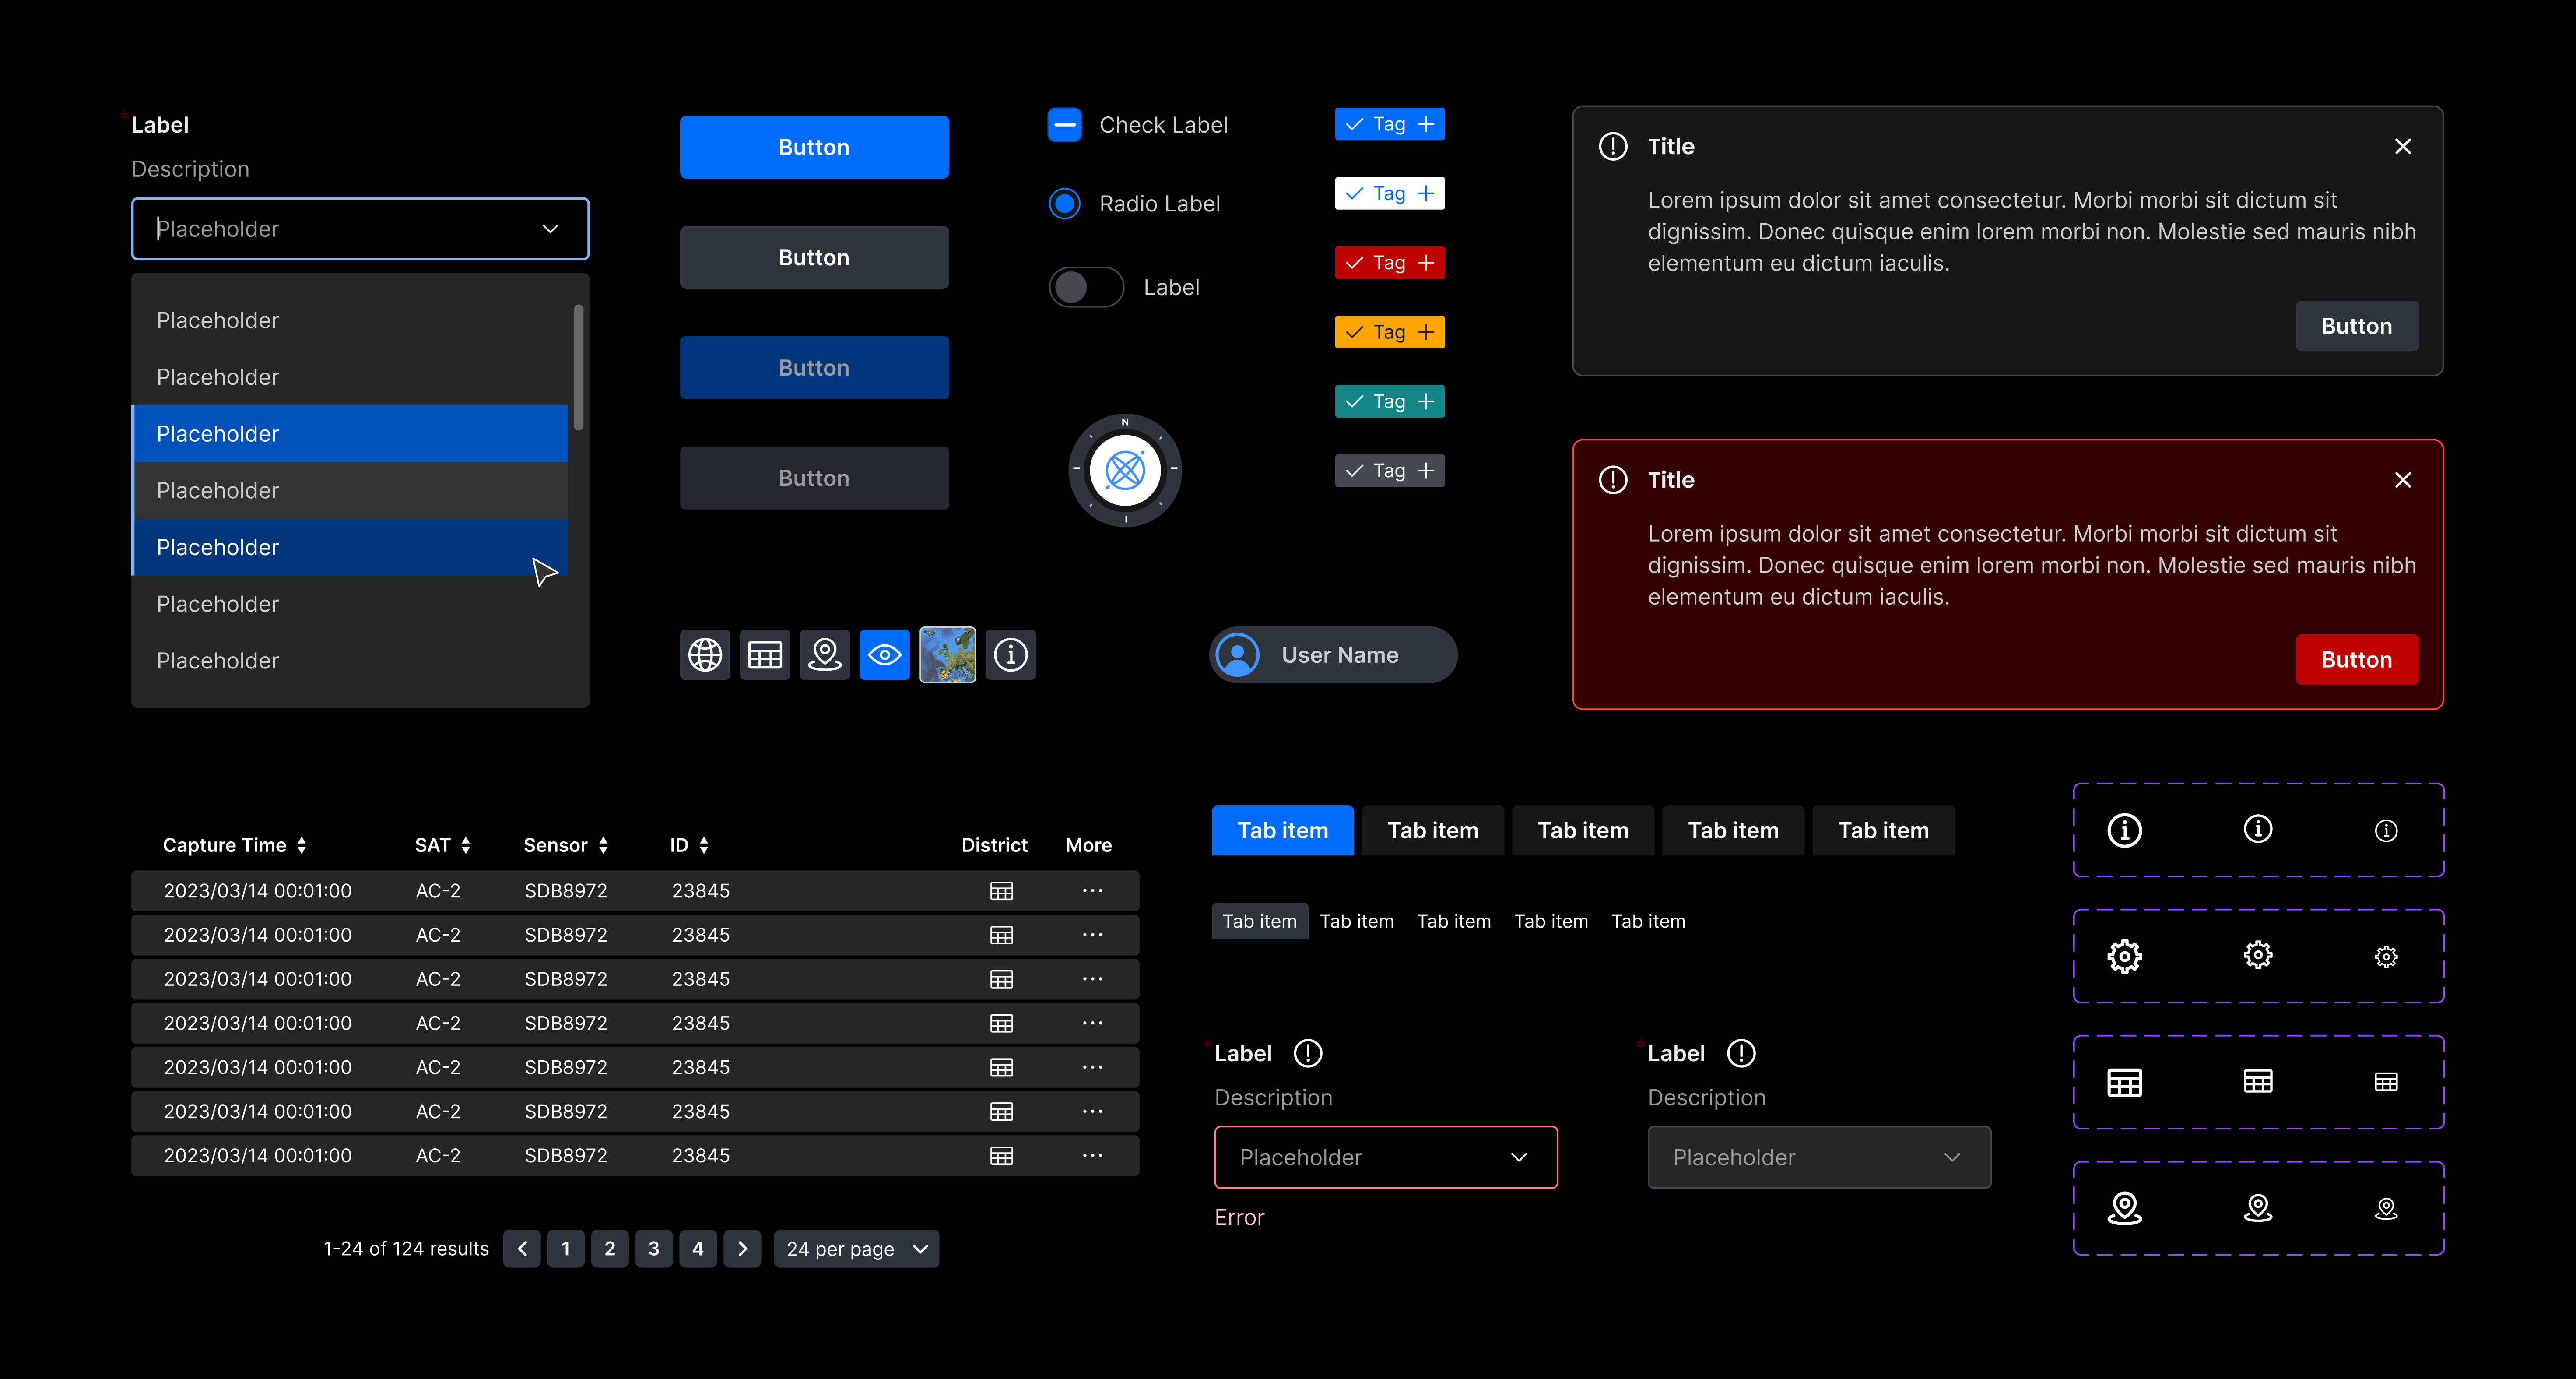This screenshot has width=2576, height=1379.
Task: Click the largest info icon in the dashed box
Action: click(x=2124, y=830)
